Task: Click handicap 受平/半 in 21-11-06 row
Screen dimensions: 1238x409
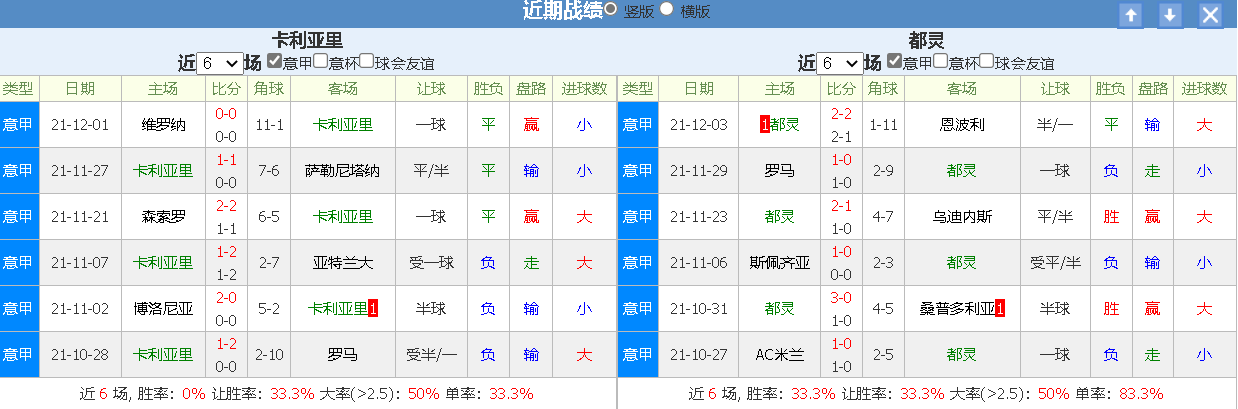Action: (x=1056, y=263)
